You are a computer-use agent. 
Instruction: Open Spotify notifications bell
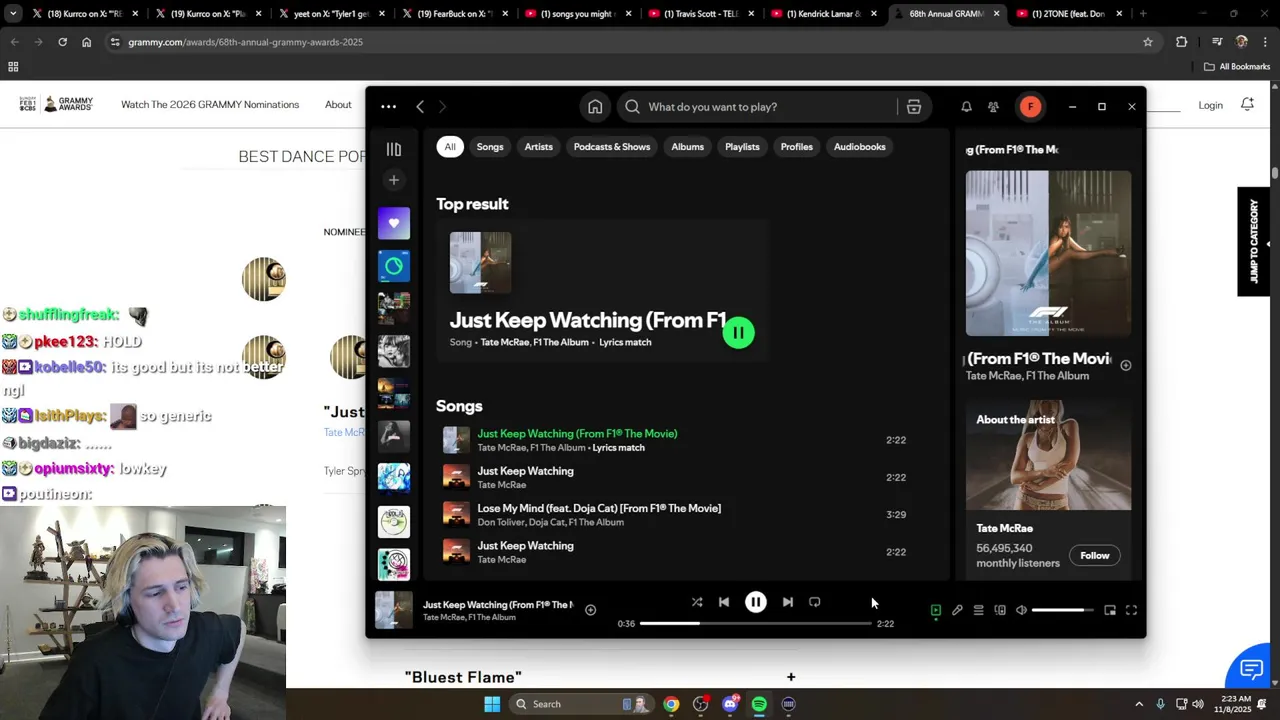966,107
